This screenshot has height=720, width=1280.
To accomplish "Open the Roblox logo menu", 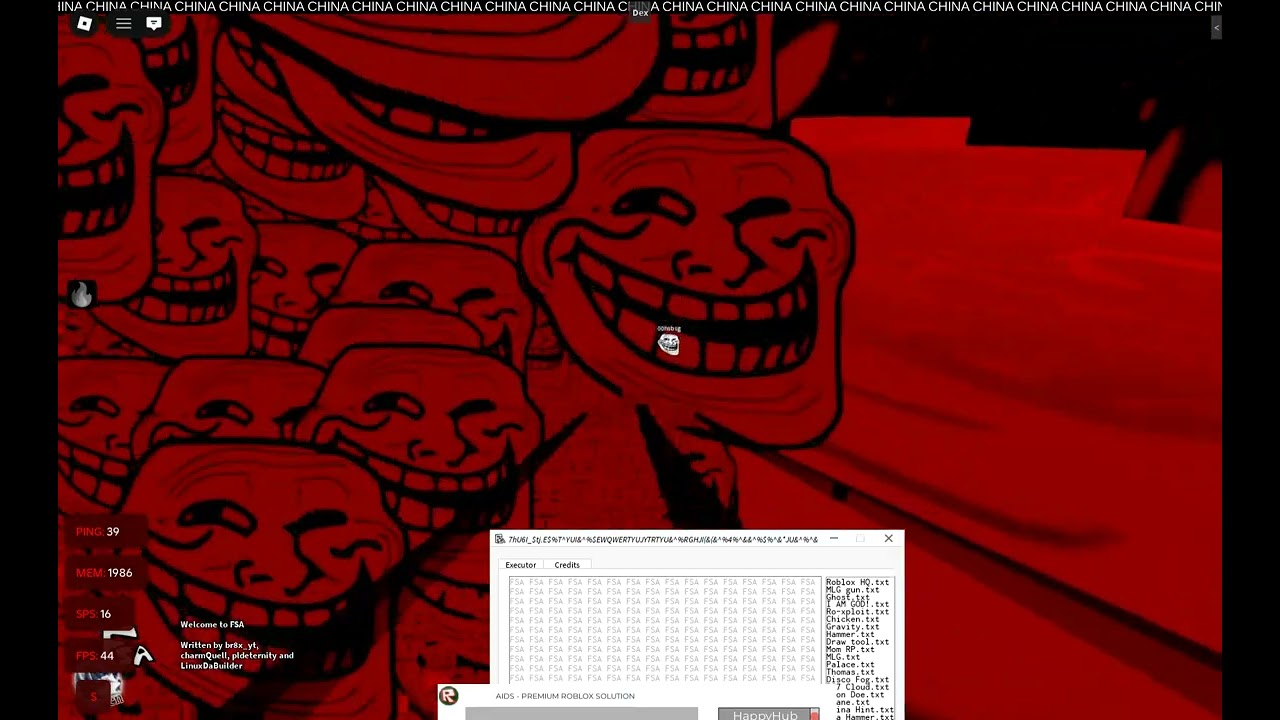I will (x=85, y=23).
